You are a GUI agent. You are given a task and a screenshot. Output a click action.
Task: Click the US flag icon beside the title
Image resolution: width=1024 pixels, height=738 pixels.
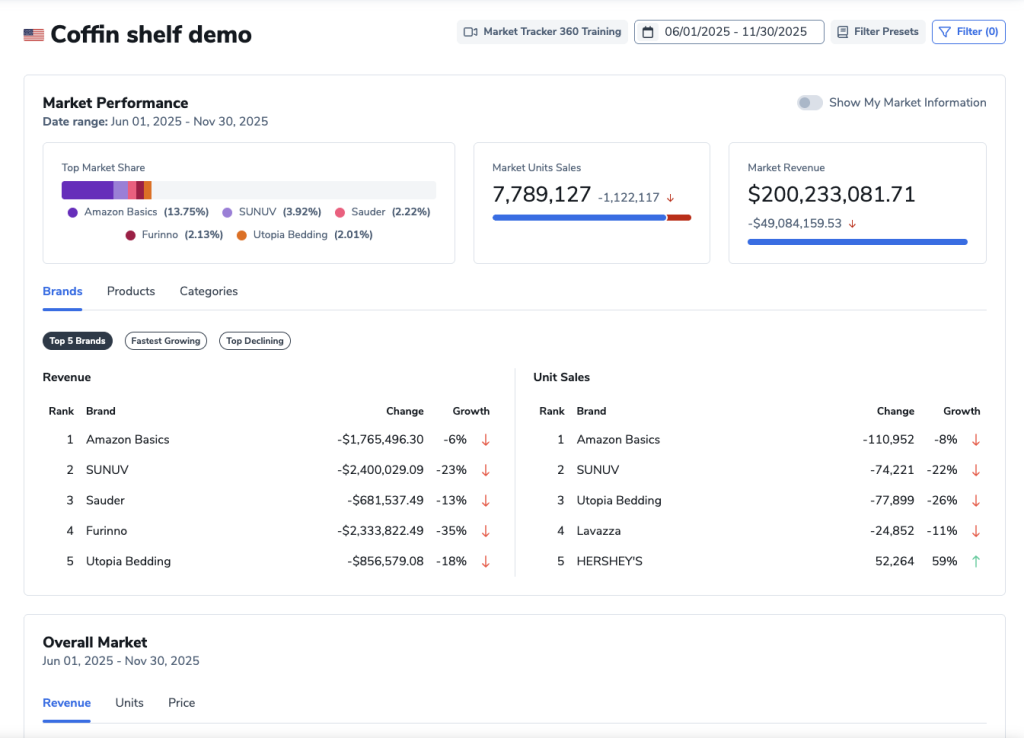(33, 35)
